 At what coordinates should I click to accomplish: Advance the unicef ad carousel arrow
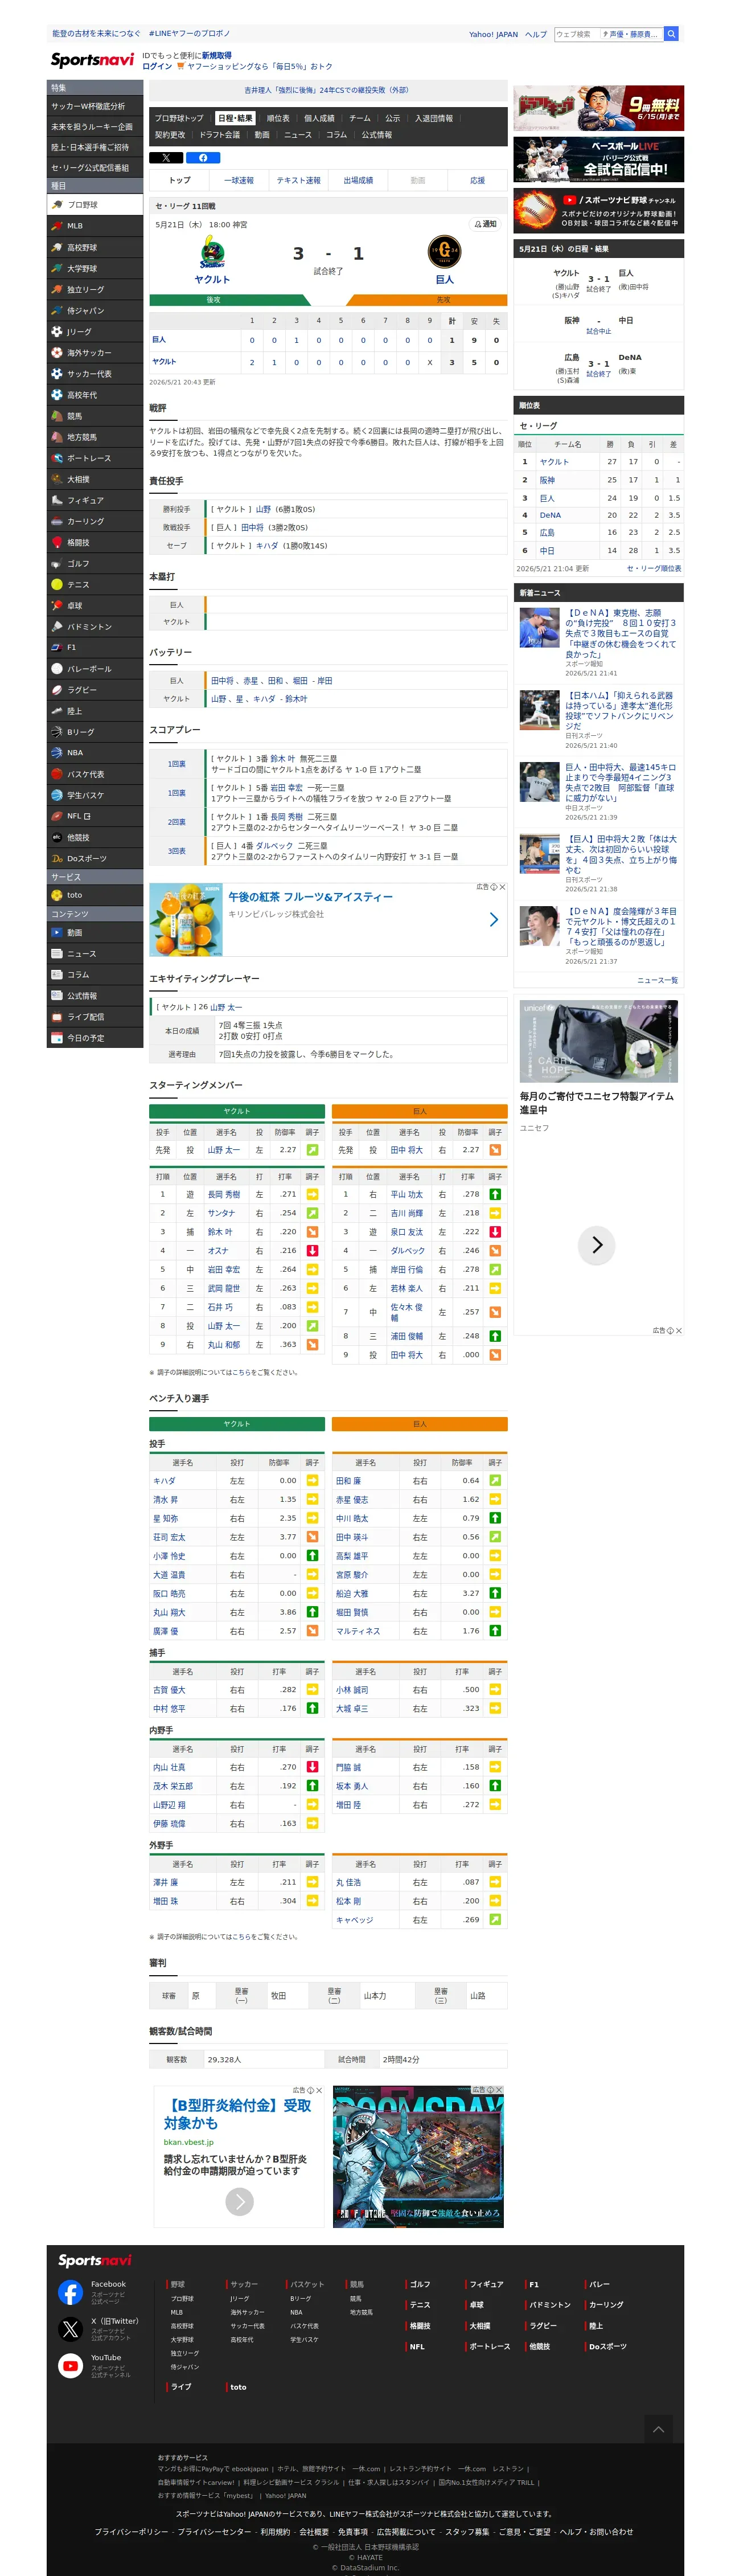(597, 1245)
